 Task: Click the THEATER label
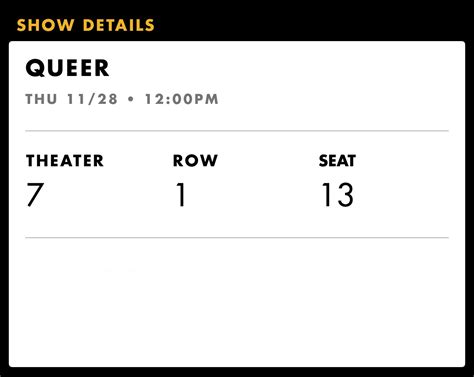(65, 161)
